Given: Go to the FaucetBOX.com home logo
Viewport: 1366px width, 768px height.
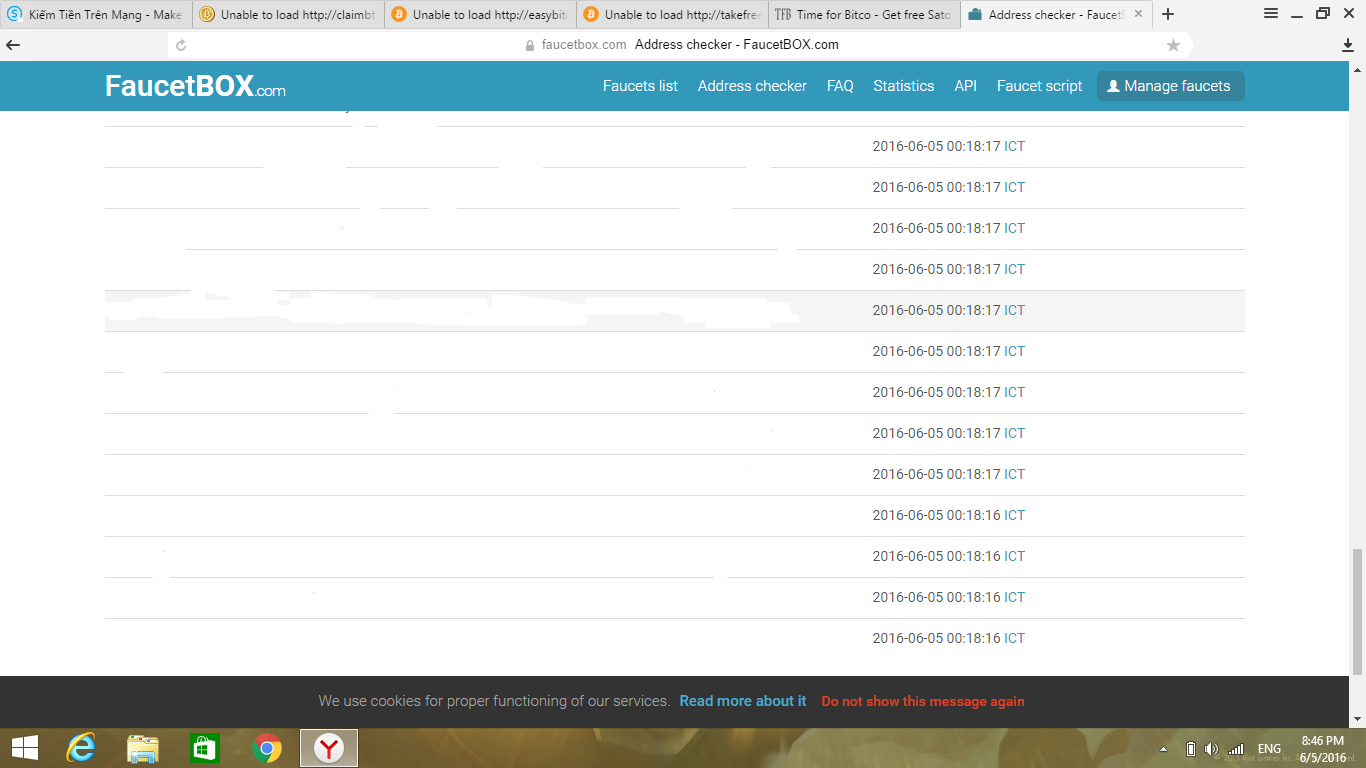Looking at the screenshot, I should [195, 86].
